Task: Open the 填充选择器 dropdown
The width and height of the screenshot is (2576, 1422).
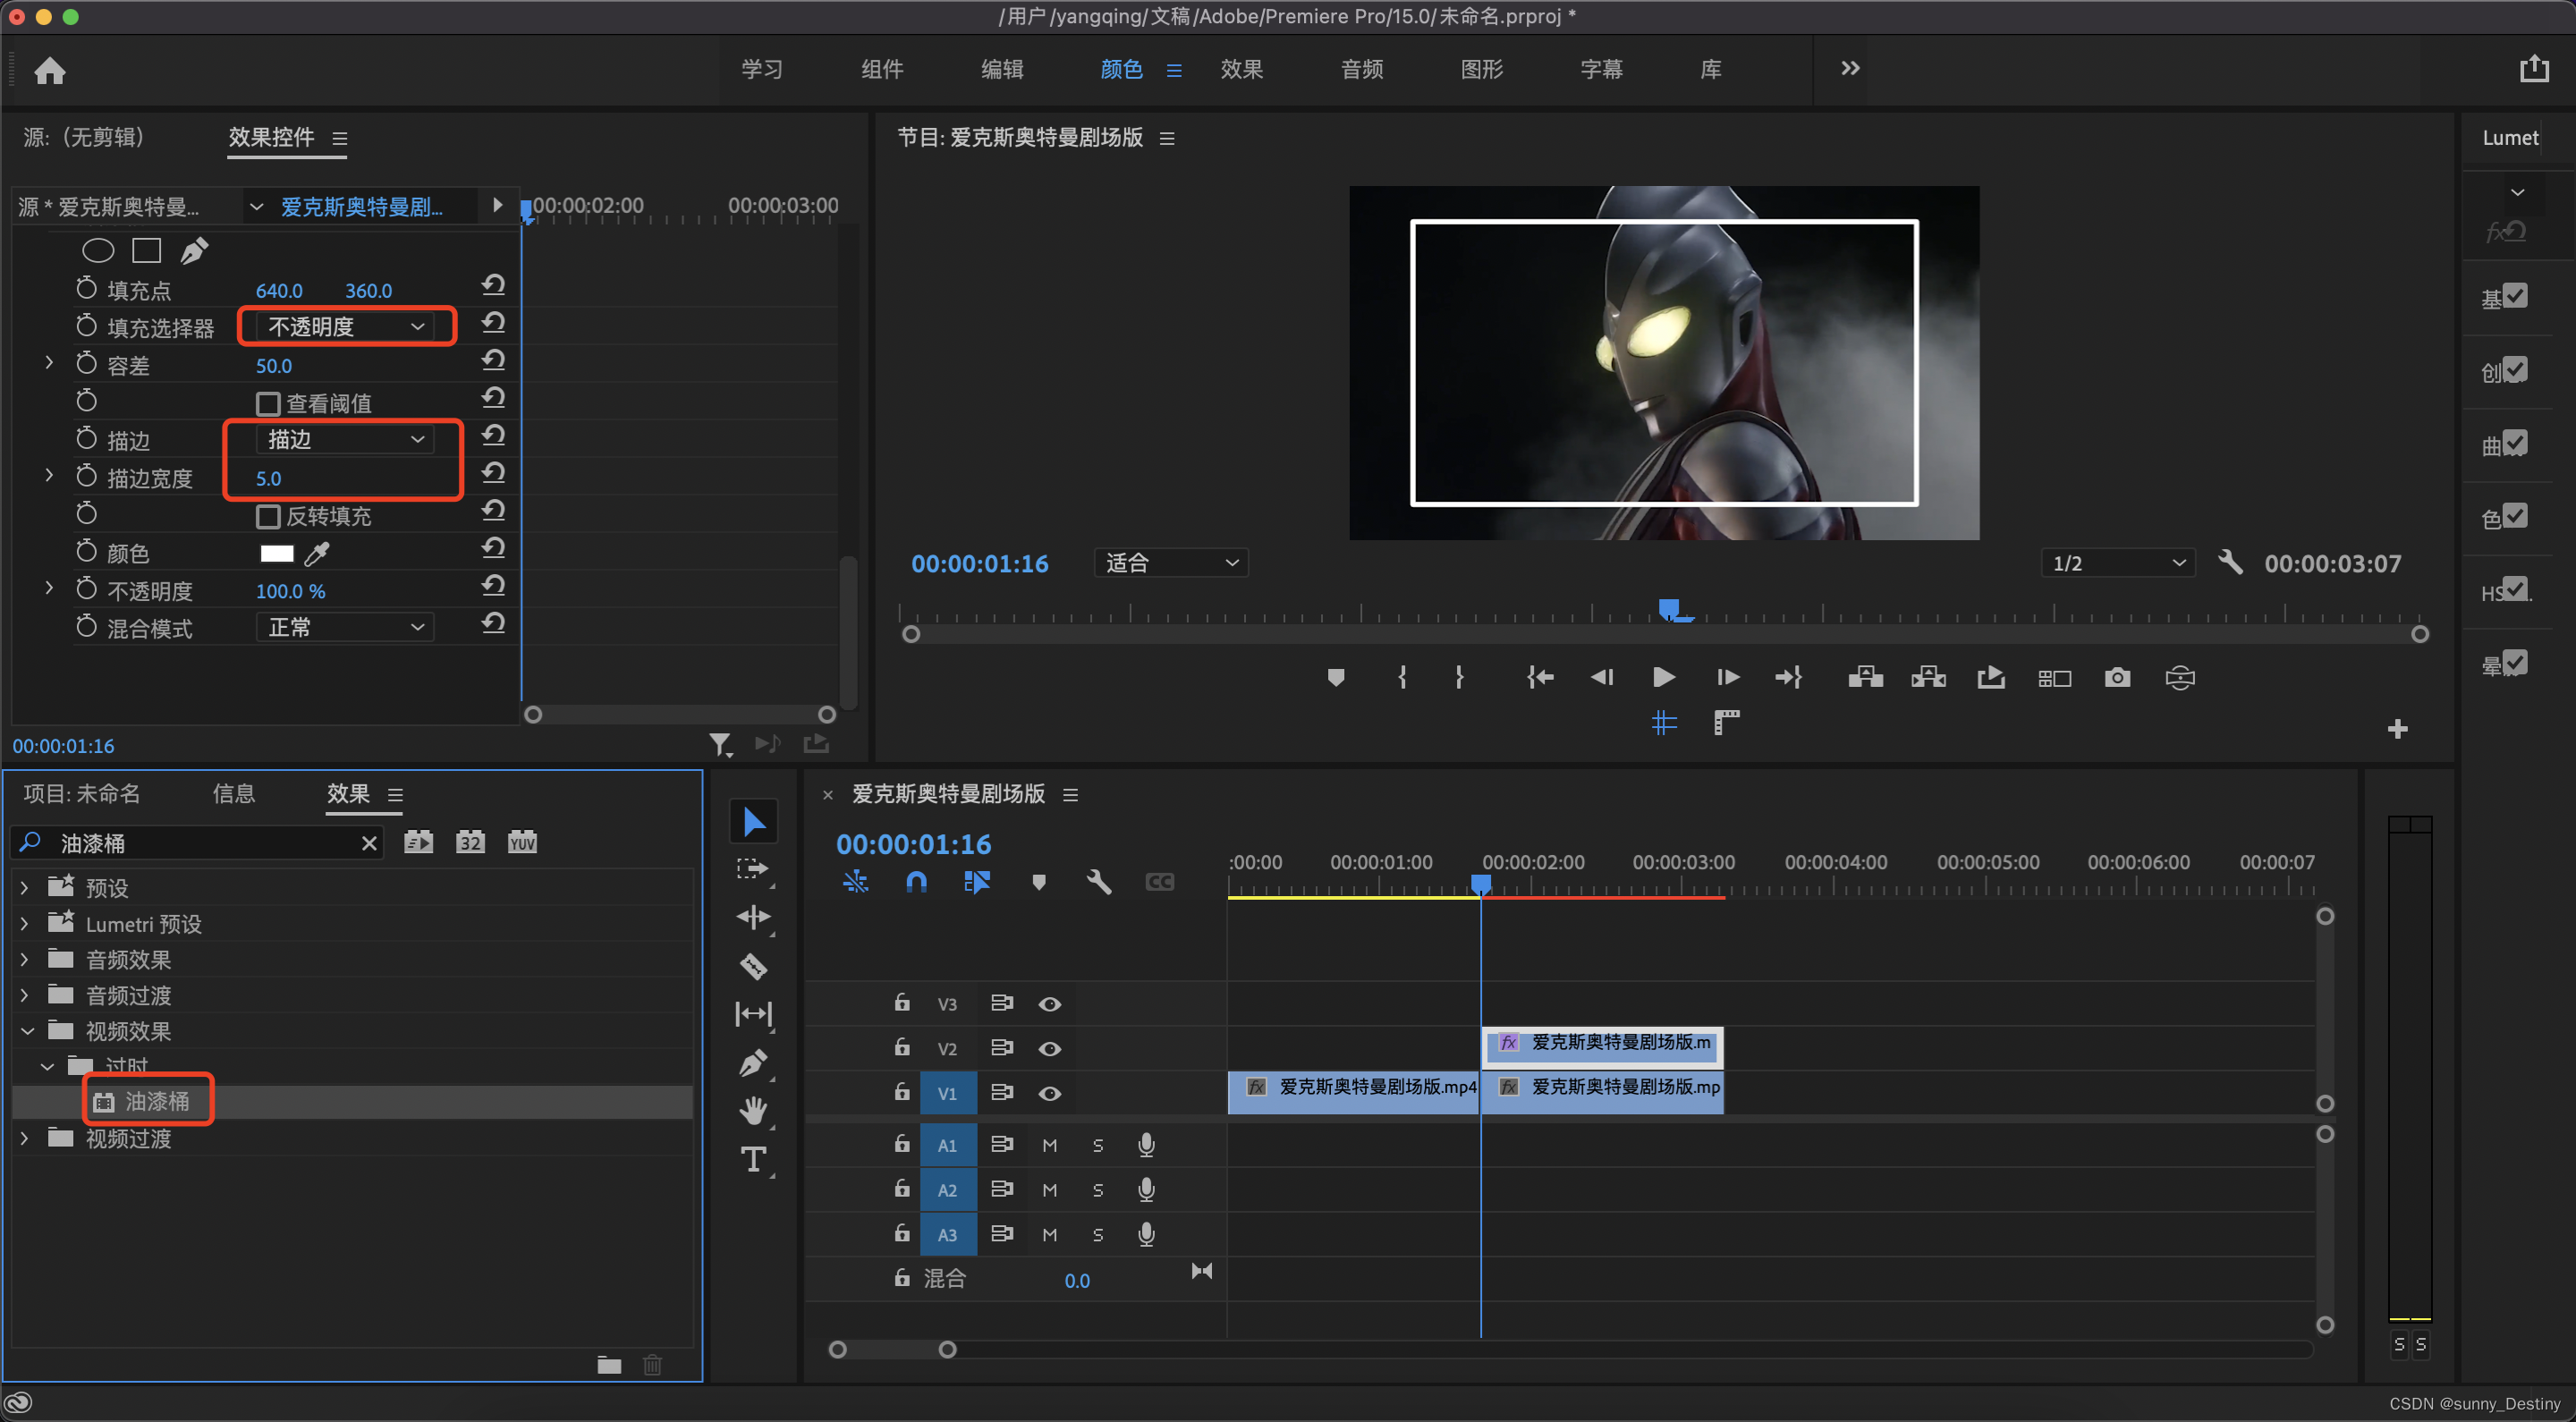Action: [x=346, y=326]
